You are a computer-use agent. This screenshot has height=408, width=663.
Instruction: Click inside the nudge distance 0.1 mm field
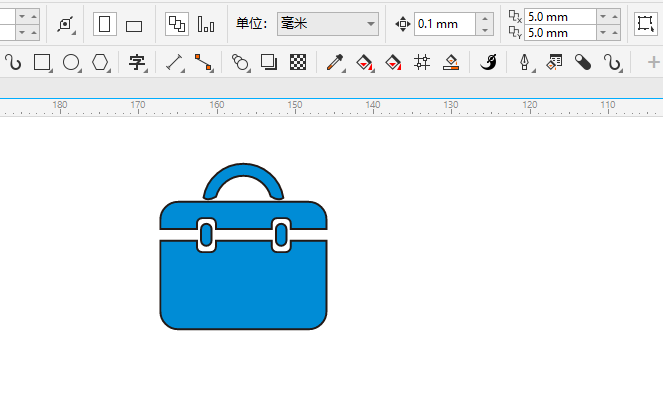[443, 23]
